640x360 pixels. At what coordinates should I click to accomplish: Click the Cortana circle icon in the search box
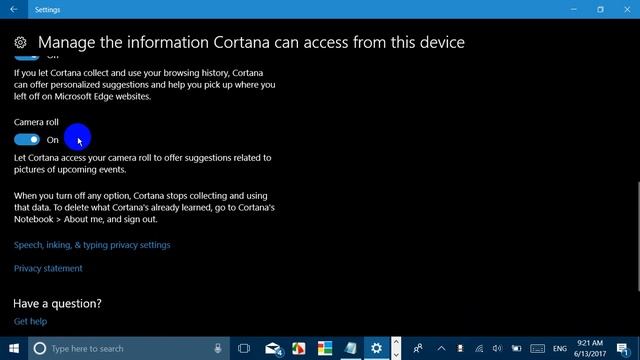point(40,349)
